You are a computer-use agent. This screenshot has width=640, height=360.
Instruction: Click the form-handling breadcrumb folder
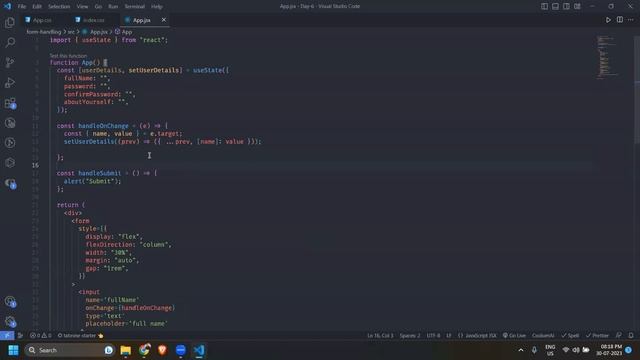coord(44,31)
